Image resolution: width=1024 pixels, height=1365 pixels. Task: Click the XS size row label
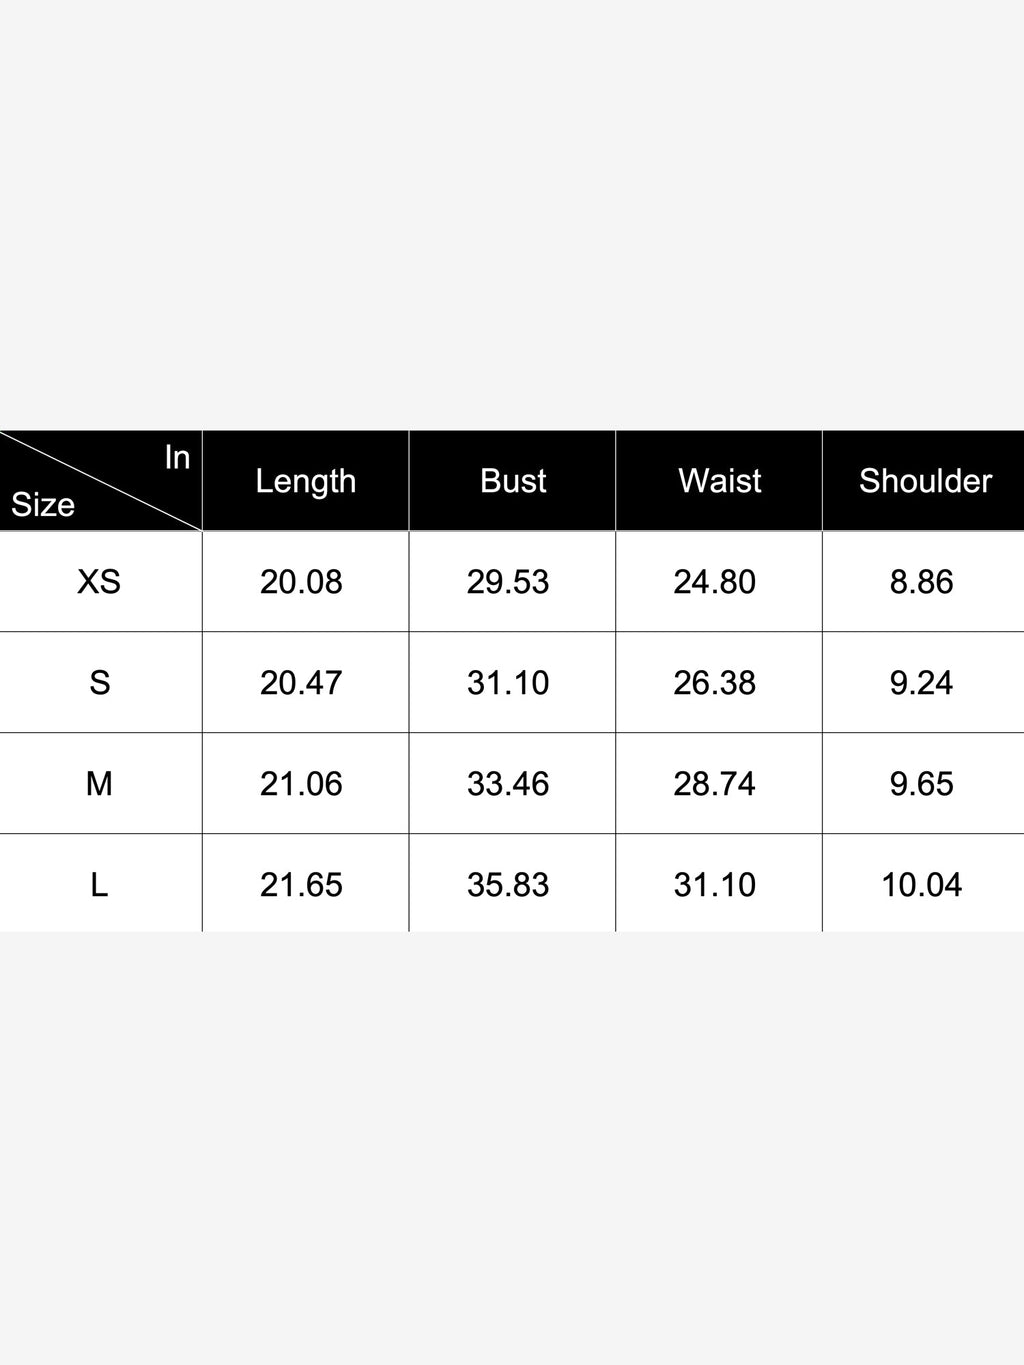click(99, 582)
